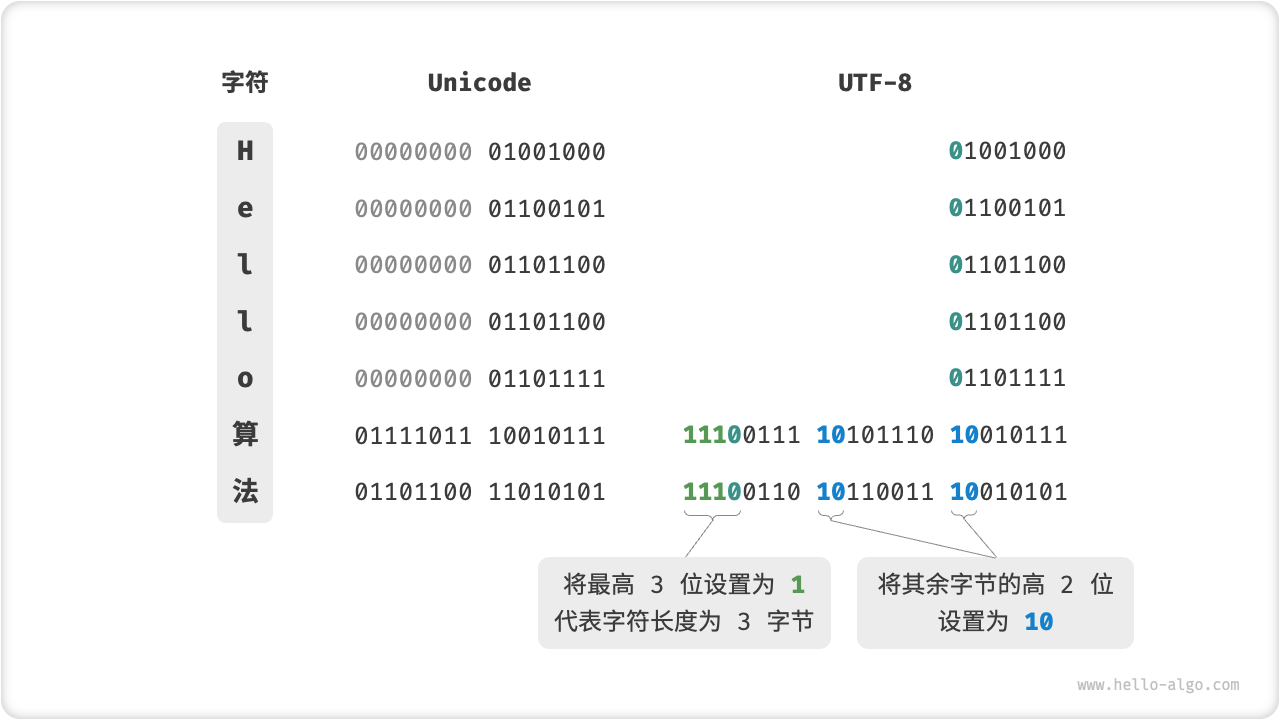
Task: Select the 法 character
Action: tap(245, 492)
